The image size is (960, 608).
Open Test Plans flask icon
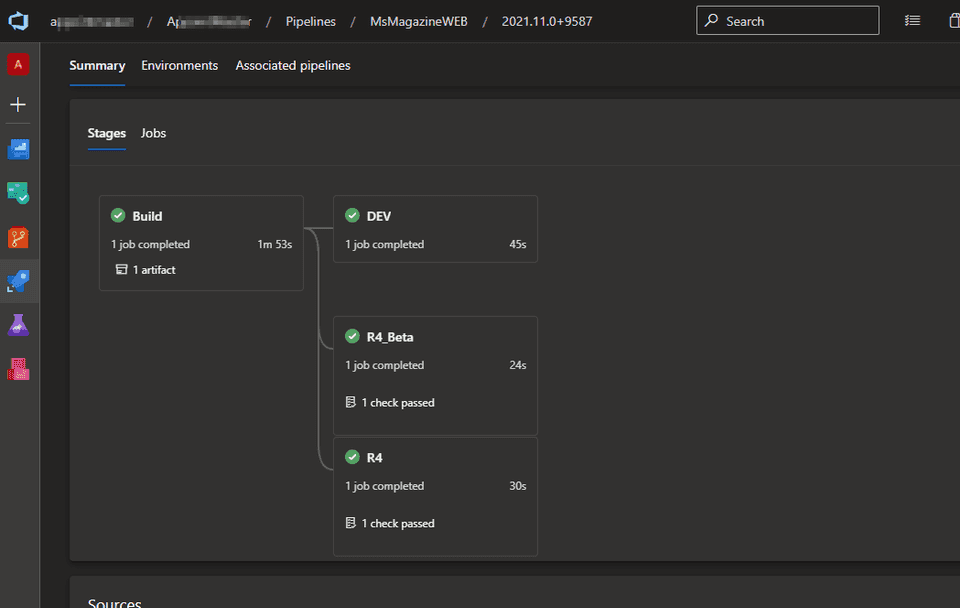18,324
